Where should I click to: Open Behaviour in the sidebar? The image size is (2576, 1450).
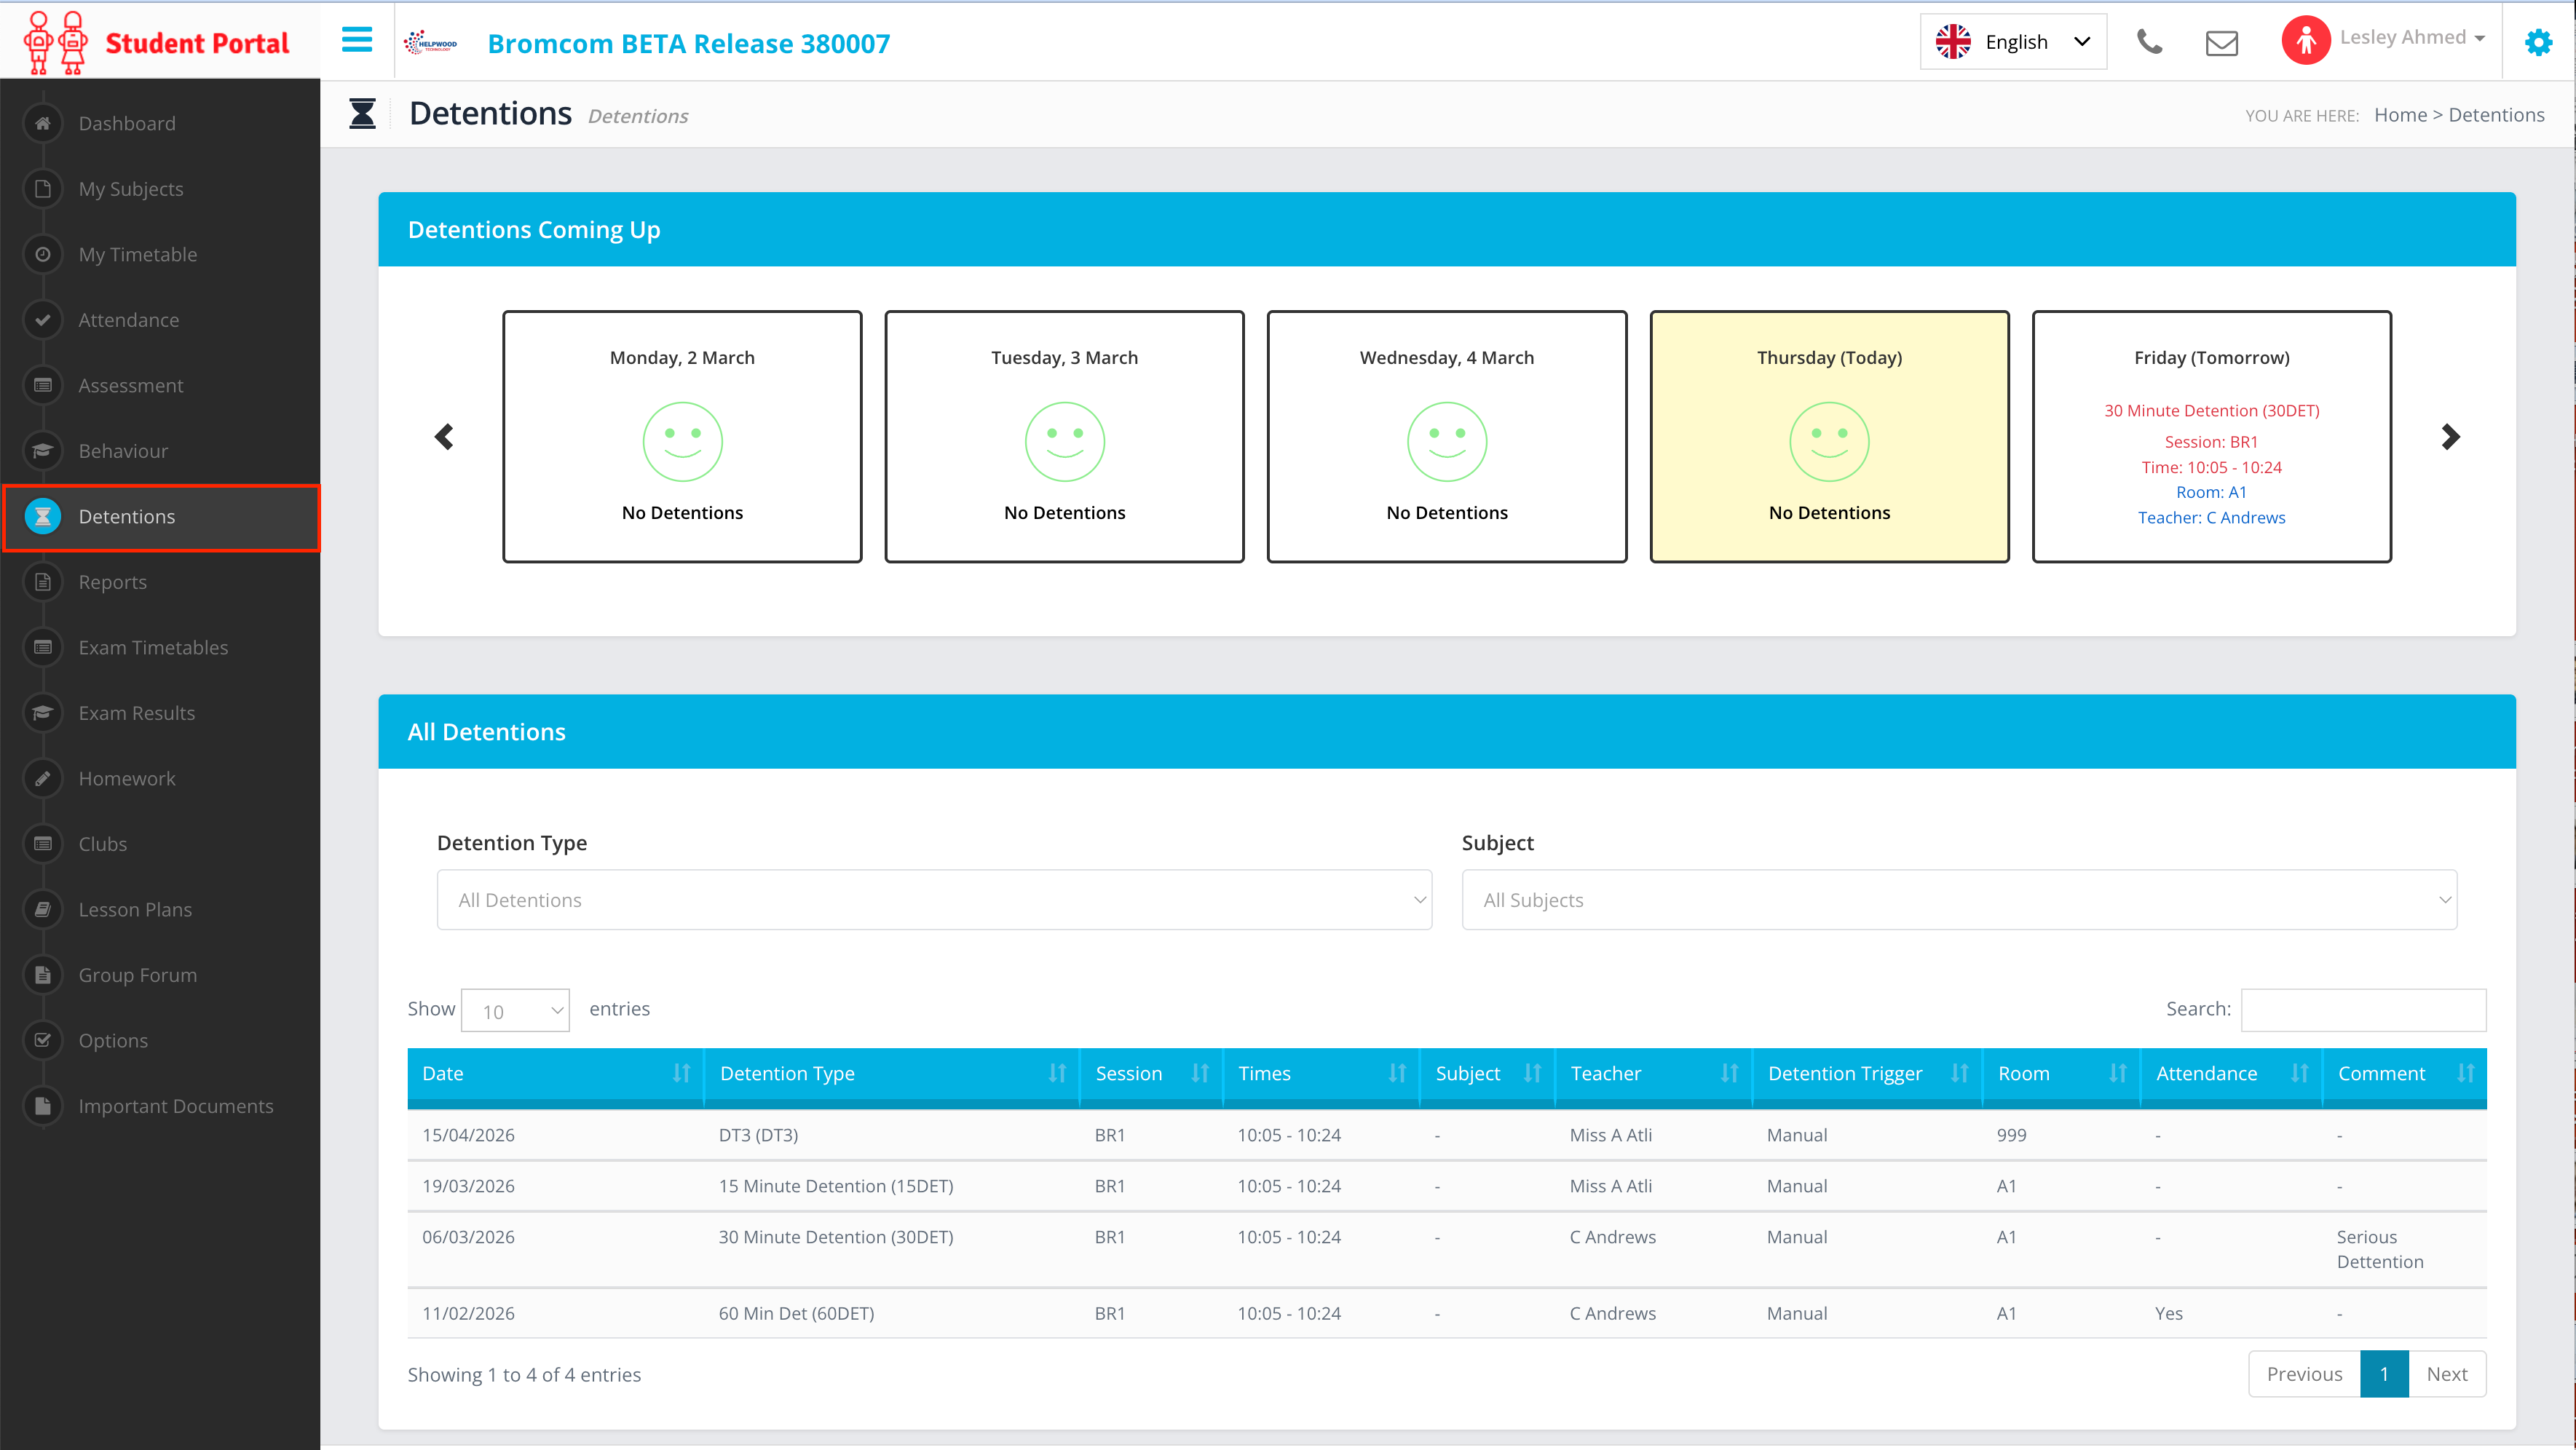(123, 451)
